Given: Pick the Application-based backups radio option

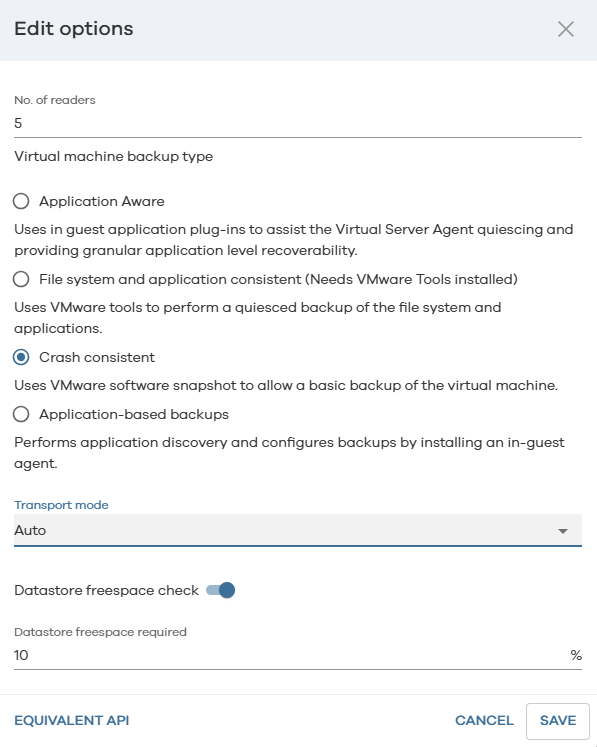Looking at the screenshot, I should point(21,414).
